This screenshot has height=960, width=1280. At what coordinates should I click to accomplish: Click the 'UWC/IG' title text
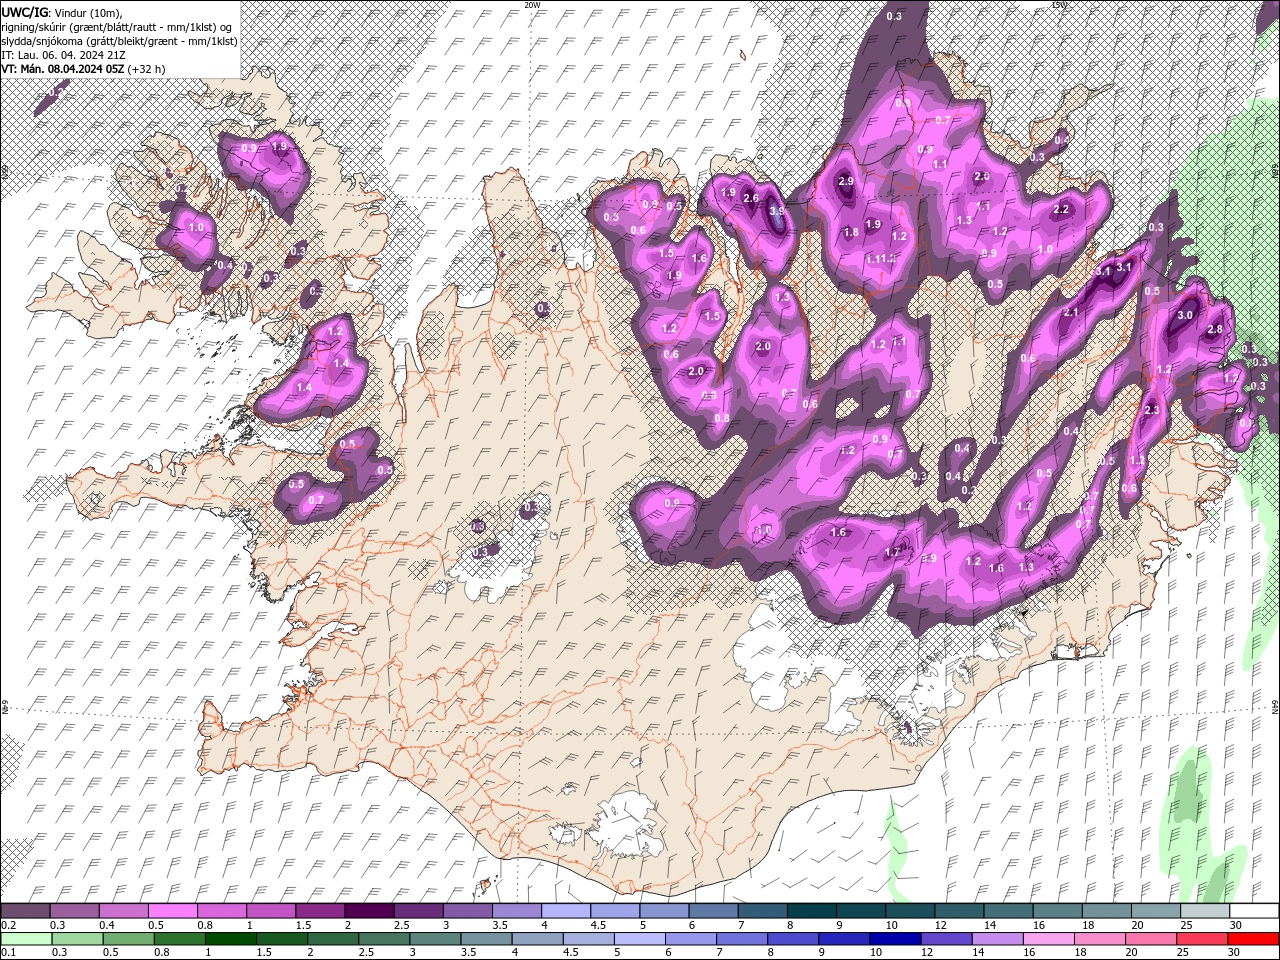click(x=25, y=11)
